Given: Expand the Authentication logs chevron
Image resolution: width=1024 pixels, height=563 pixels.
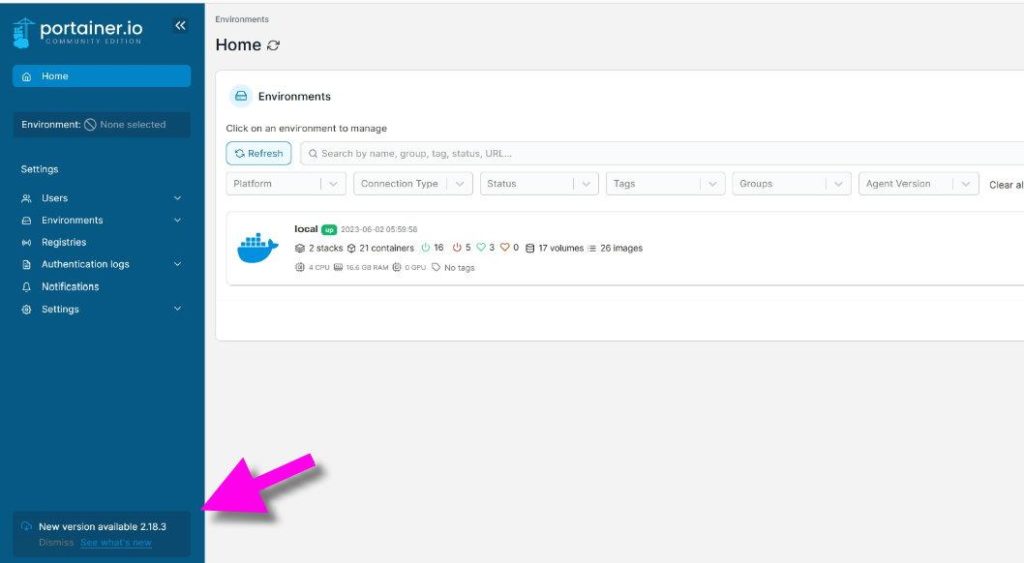Looking at the screenshot, I should pyautogui.click(x=177, y=264).
